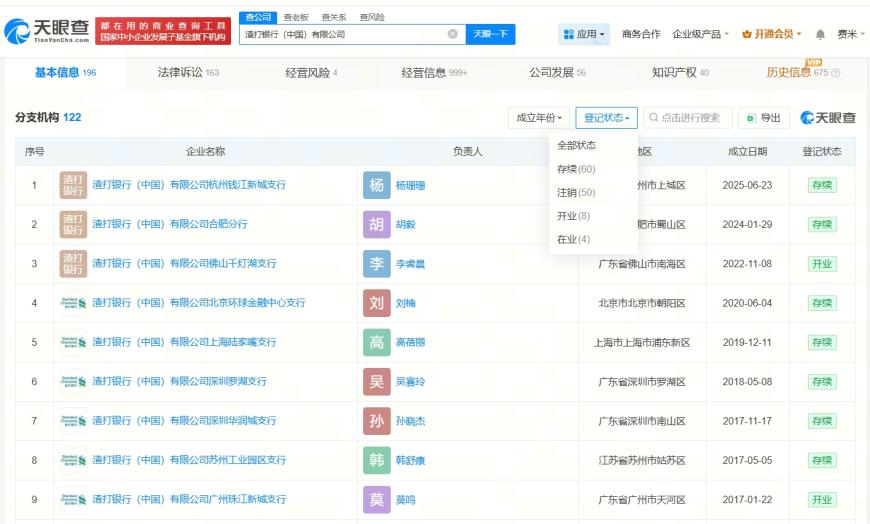The width and height of the screenshot is (870, 524).
Task: Filter by 存续(60) status
Action: 576,169
